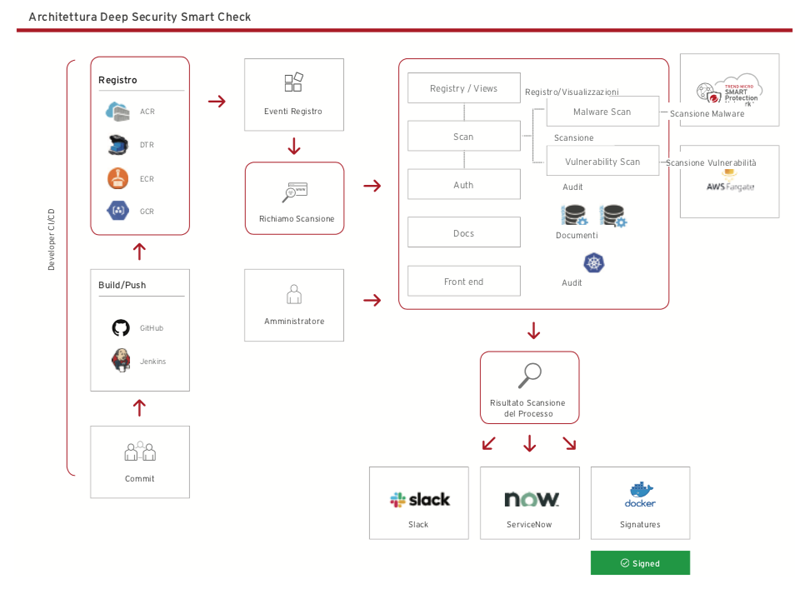Click the 'Registro' panel heading
Screen dimensions: 800x594
pyautogui.click(x=118, y=80)
